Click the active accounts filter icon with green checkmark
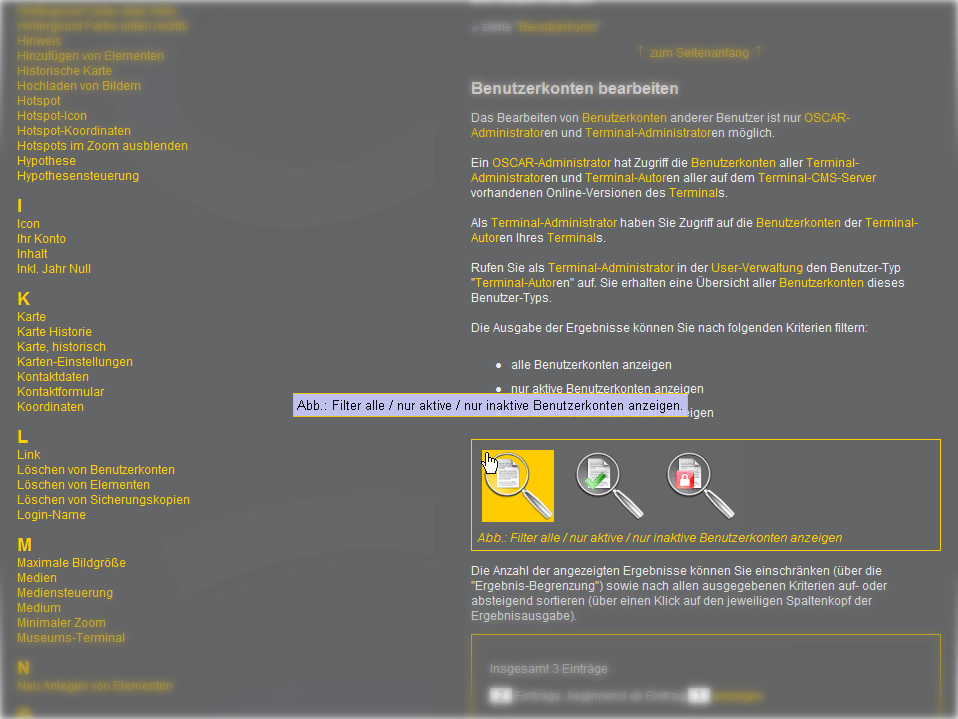Image resolution: width=958 pixels, height=719 pixels. pos(609,485)
